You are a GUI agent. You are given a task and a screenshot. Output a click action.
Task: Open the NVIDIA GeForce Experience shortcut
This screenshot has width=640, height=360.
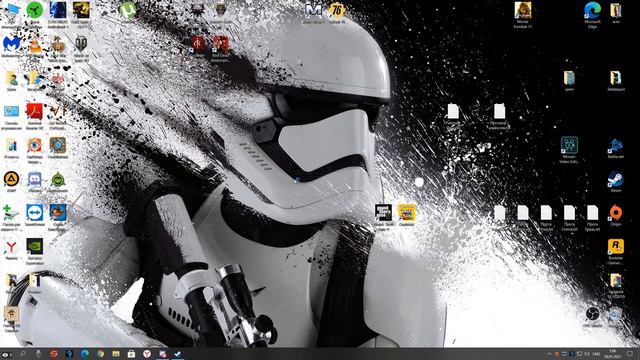35,247
